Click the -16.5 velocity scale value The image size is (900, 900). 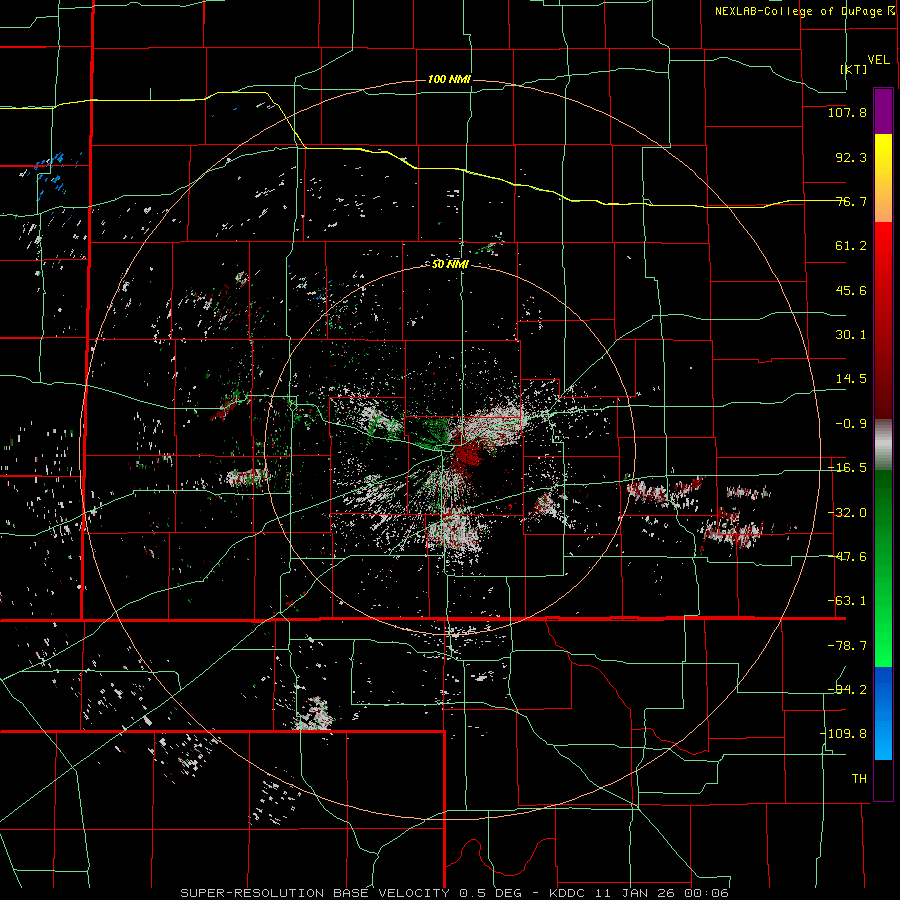pos(847,468)
